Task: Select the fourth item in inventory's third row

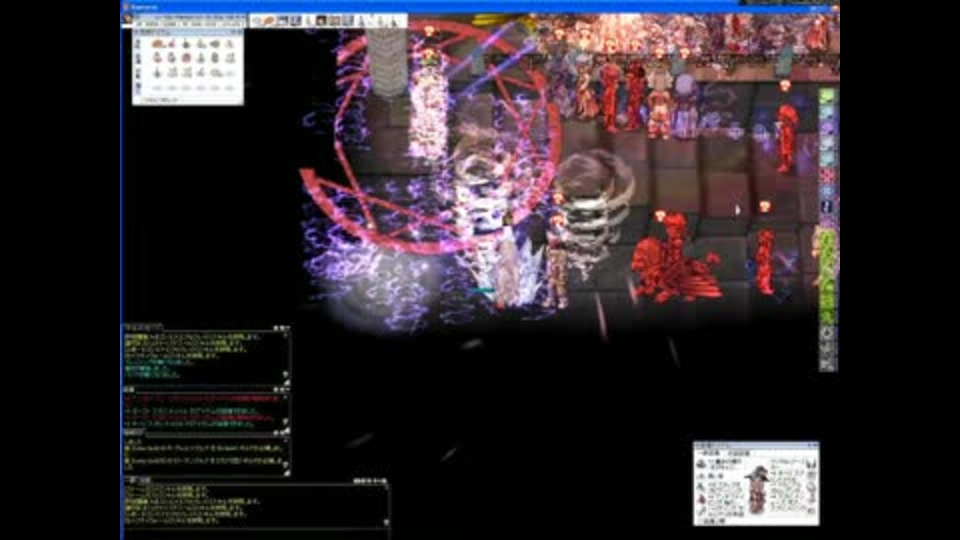Action: click(x=201, y=72)
